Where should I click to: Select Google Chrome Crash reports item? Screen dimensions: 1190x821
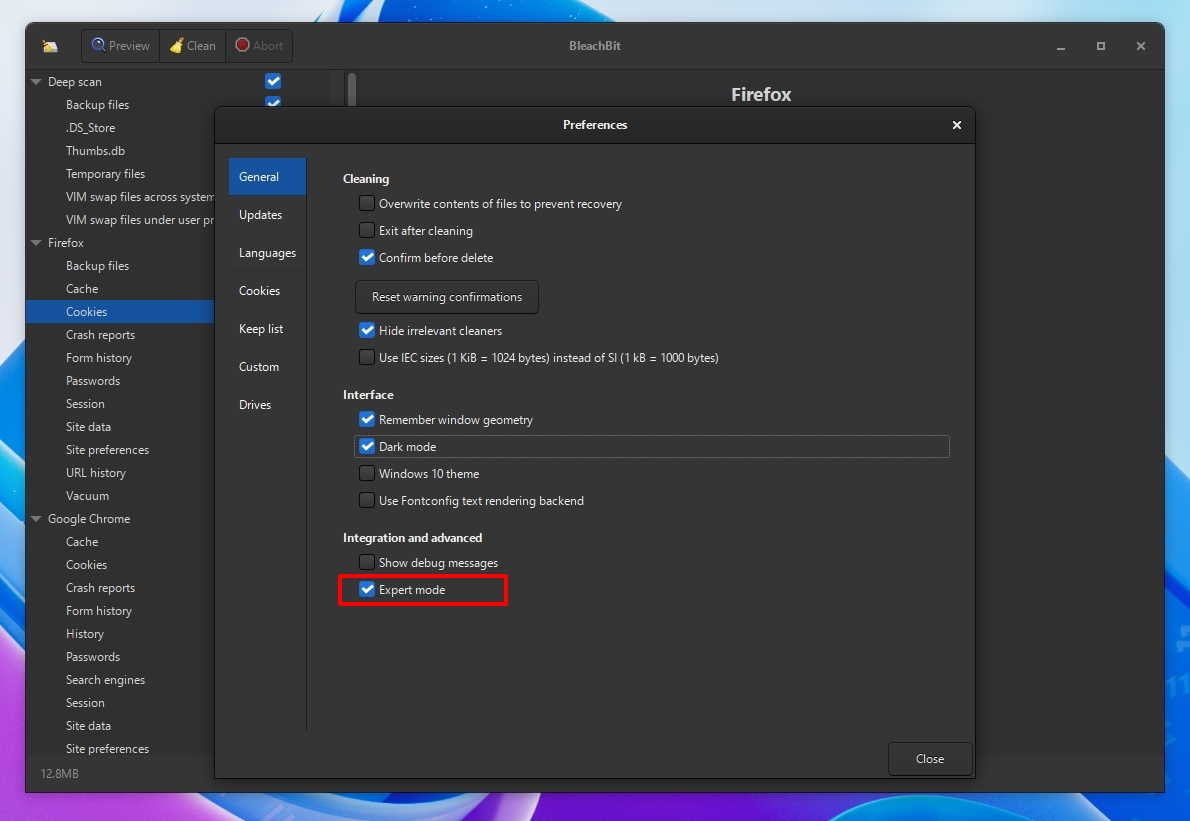100,588
